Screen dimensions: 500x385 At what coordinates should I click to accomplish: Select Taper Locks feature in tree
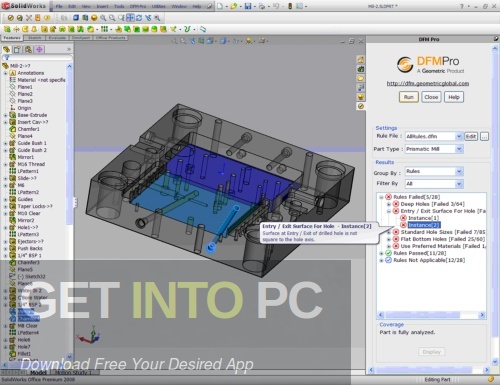(35, 206)
